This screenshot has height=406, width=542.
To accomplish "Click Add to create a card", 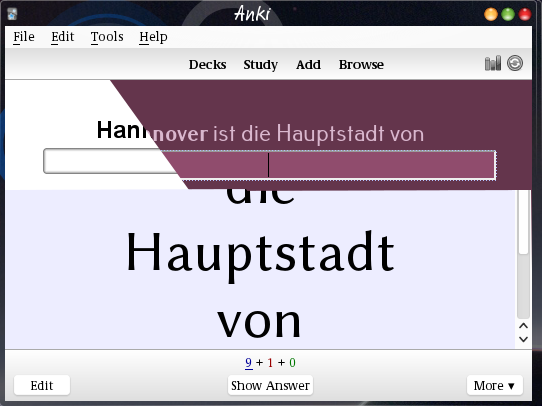I will click(308, 65).
